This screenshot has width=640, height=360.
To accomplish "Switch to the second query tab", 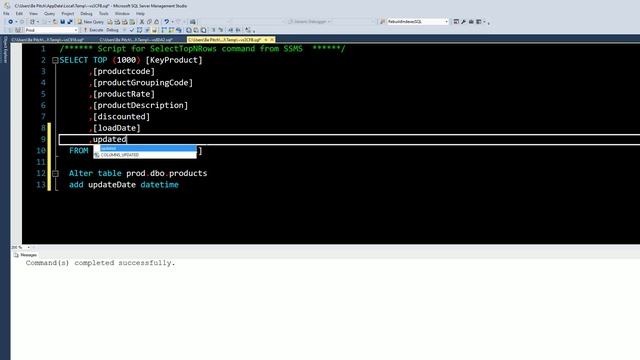I will point(136,40).
